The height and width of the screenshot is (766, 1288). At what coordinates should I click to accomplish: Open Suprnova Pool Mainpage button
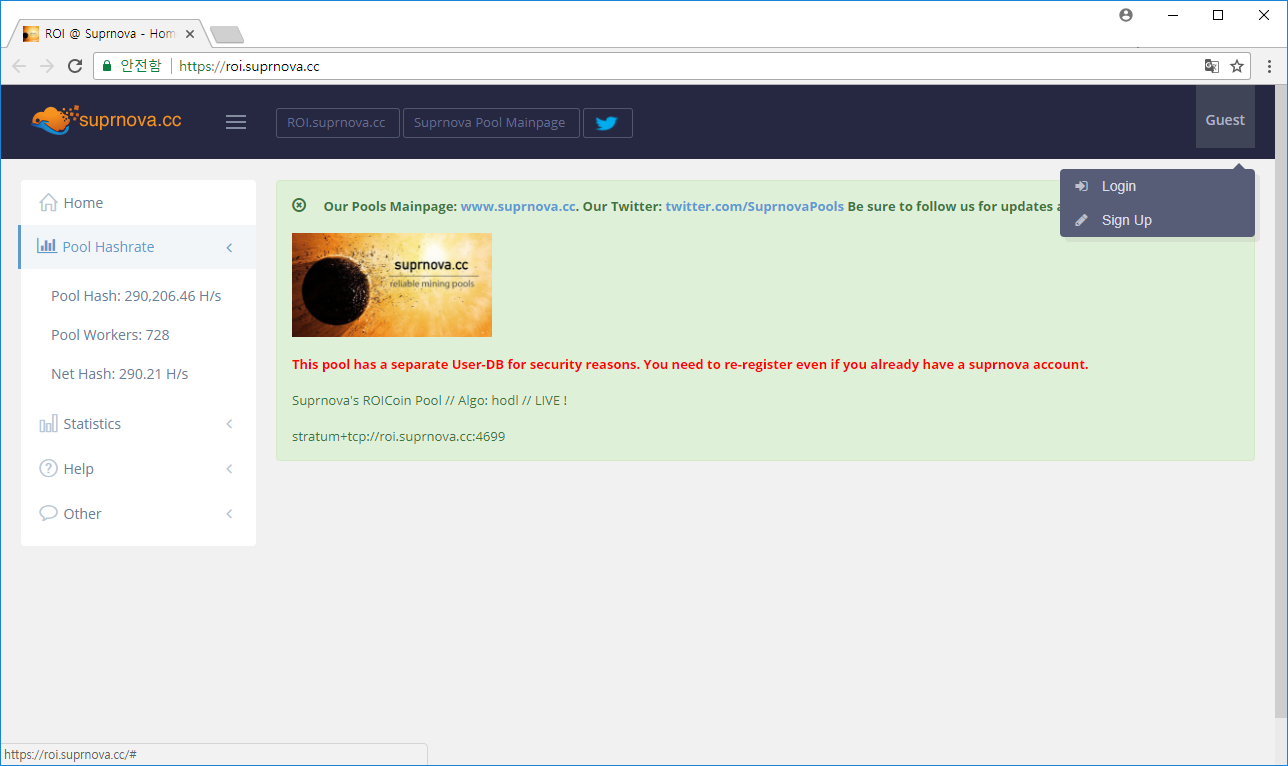pyautogui.click(x=490, y=123)
